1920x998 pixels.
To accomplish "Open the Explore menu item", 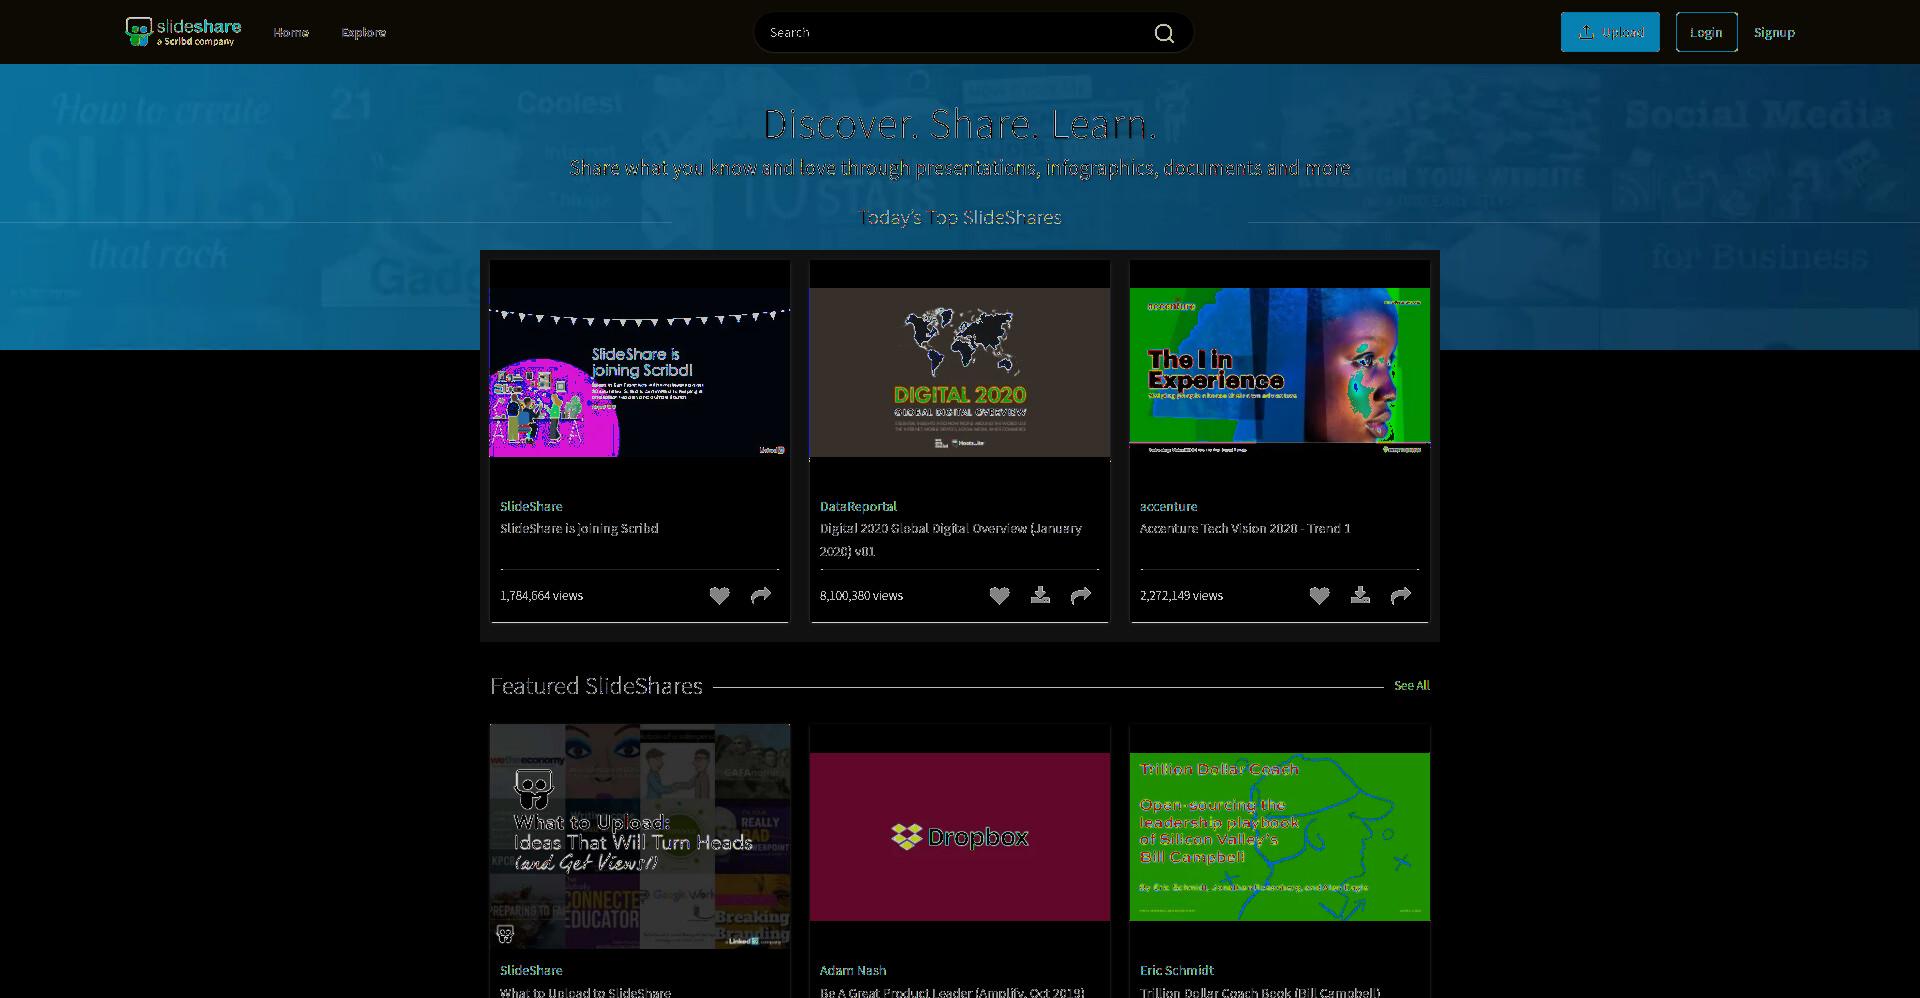I will [363, 33].
